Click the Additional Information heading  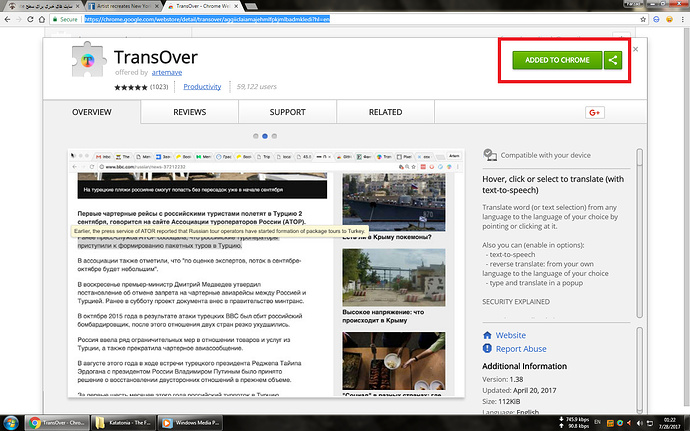tap(525, 366)
